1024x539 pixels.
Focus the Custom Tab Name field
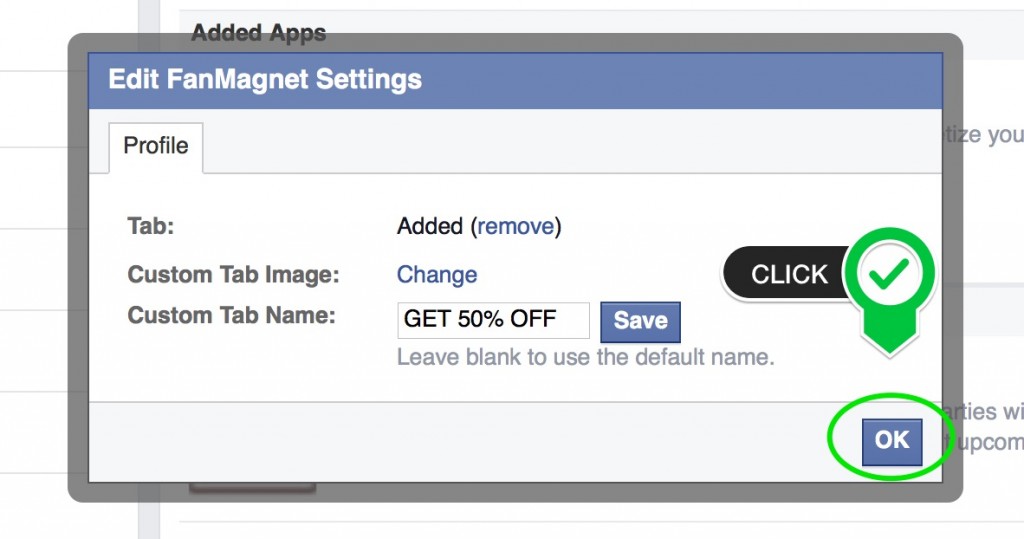point(493,319)
